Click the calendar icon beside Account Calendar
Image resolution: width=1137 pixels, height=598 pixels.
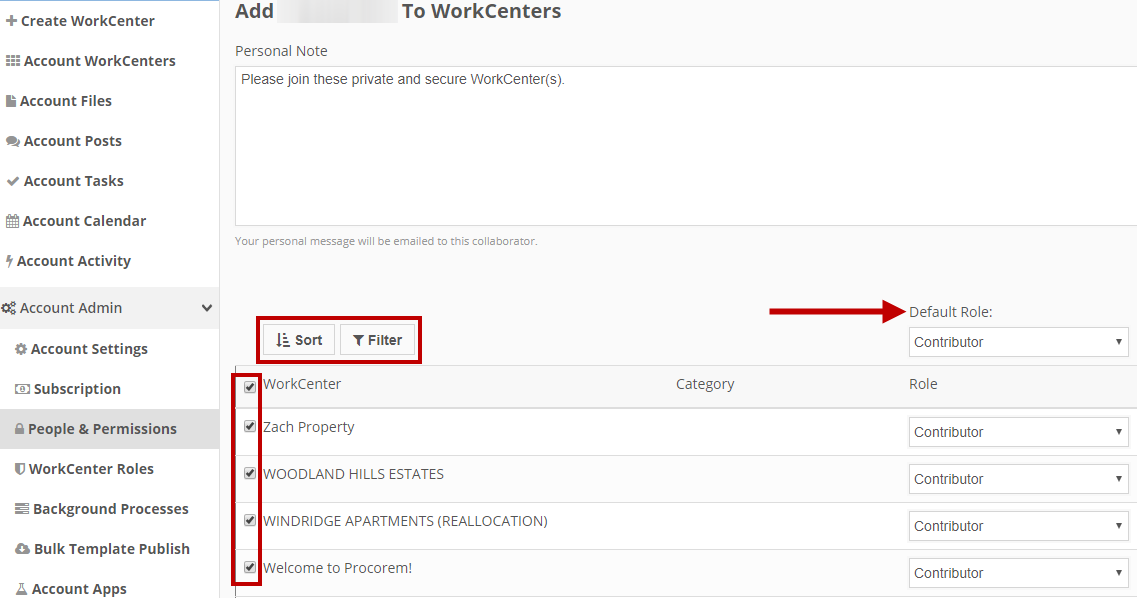[x=12, y=221]
